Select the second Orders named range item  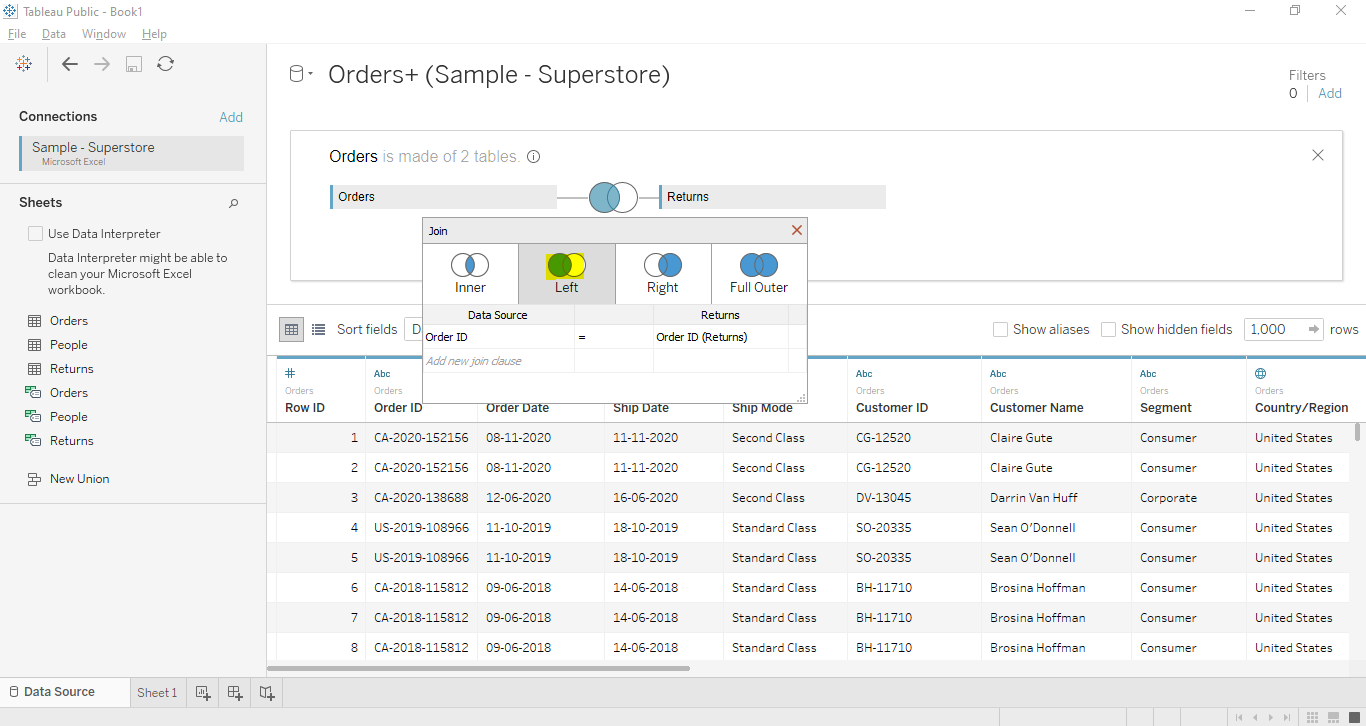[69, 393]
